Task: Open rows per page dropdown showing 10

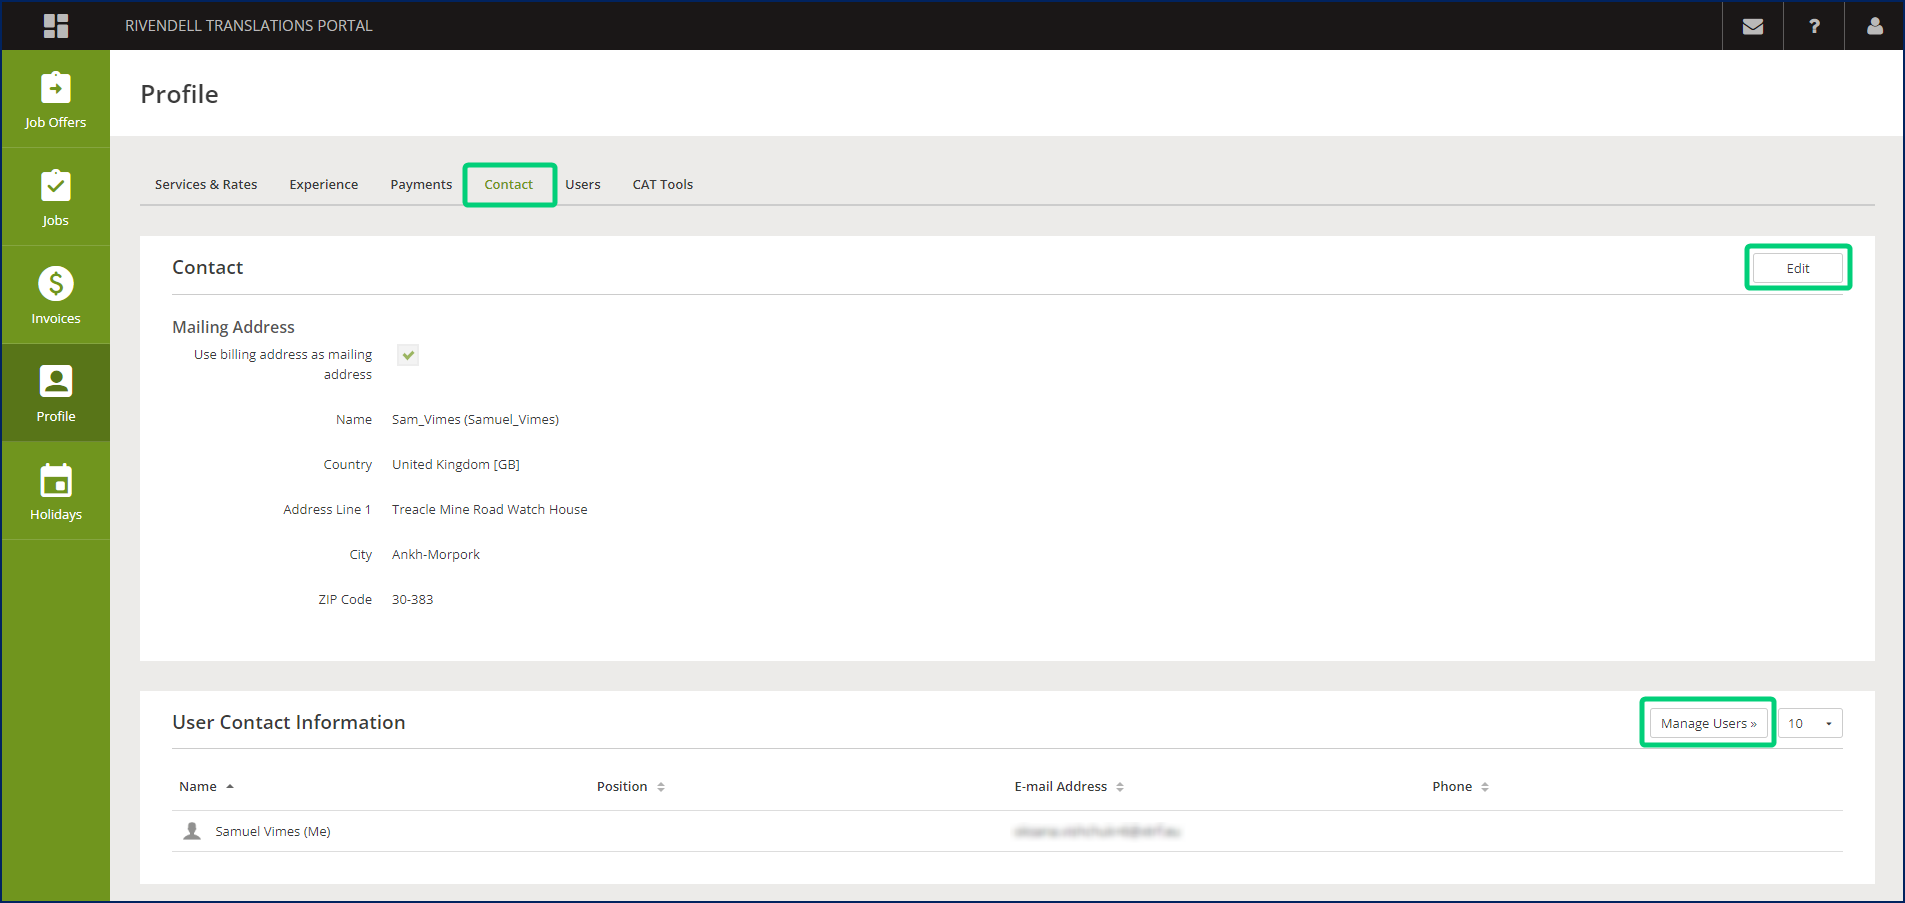Action: click(x=1810, y=723)
